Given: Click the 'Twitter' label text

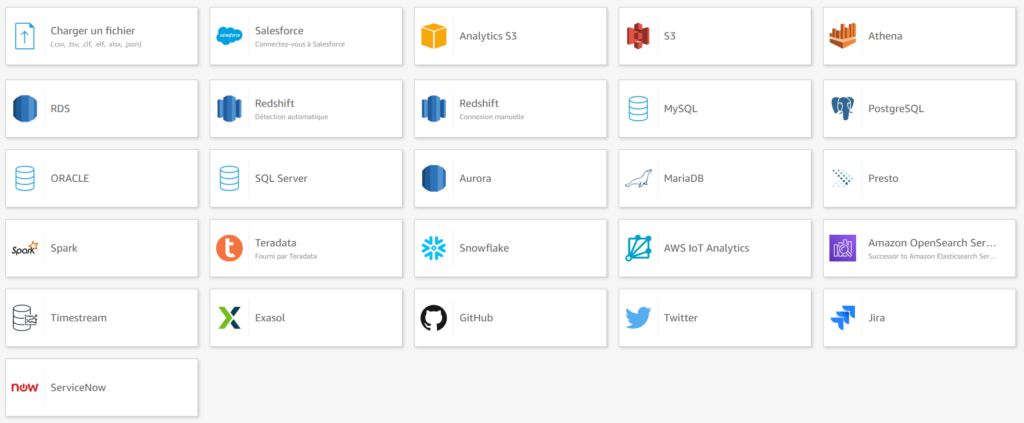Looking at the screenshot, I should (x=680, y=318).
